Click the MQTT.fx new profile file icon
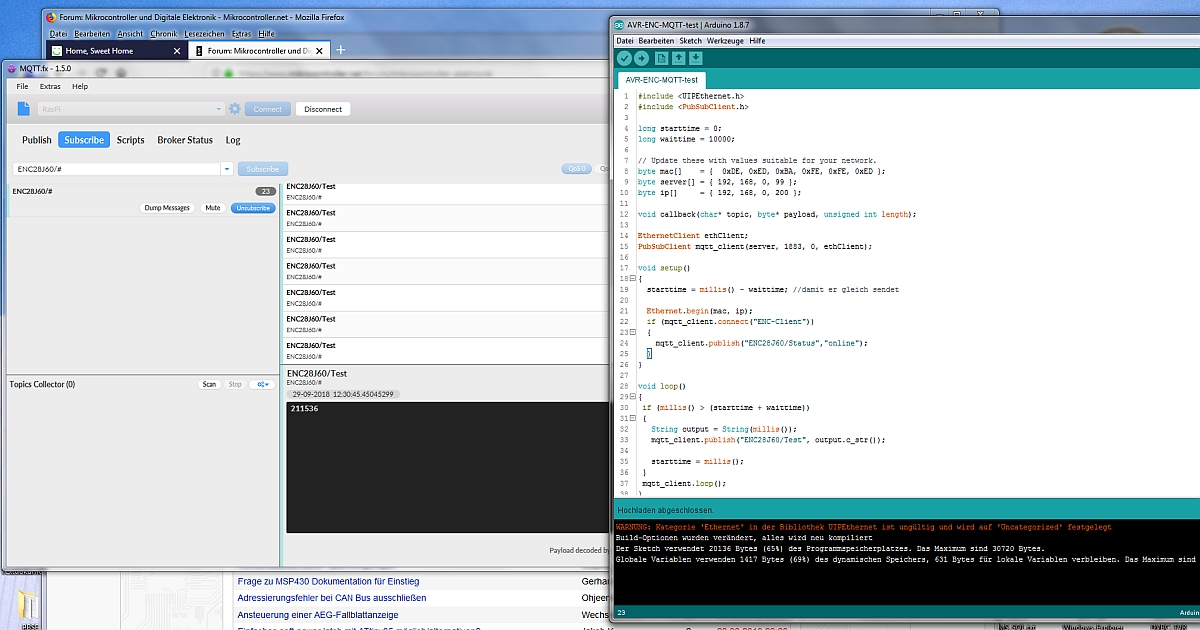 pyautogui.click(x=23, y=109)
